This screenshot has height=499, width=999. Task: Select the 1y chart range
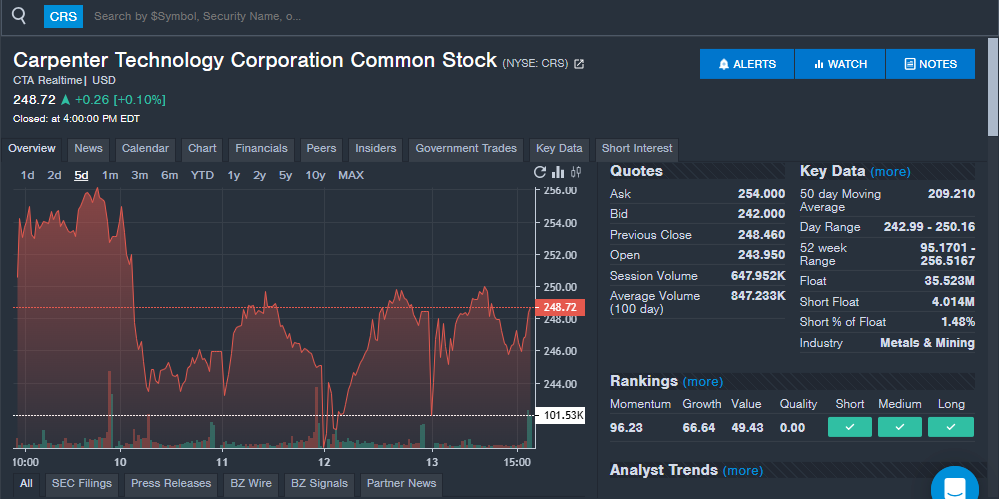pos(234,175)
